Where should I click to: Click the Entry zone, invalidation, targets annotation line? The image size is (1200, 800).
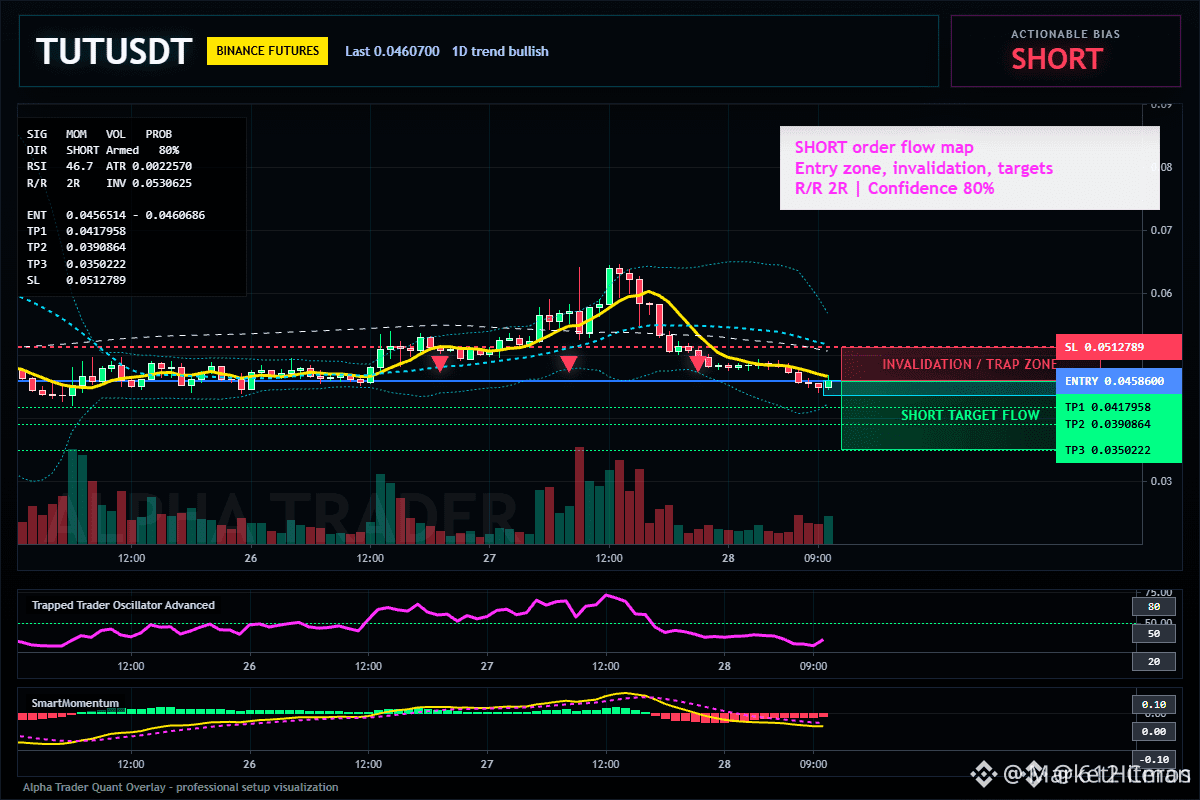[x=923, y=168]
